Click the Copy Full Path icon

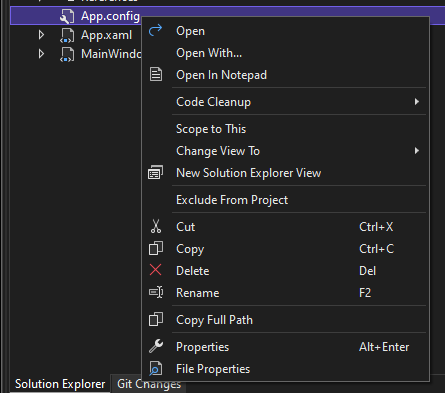point(156,319)
